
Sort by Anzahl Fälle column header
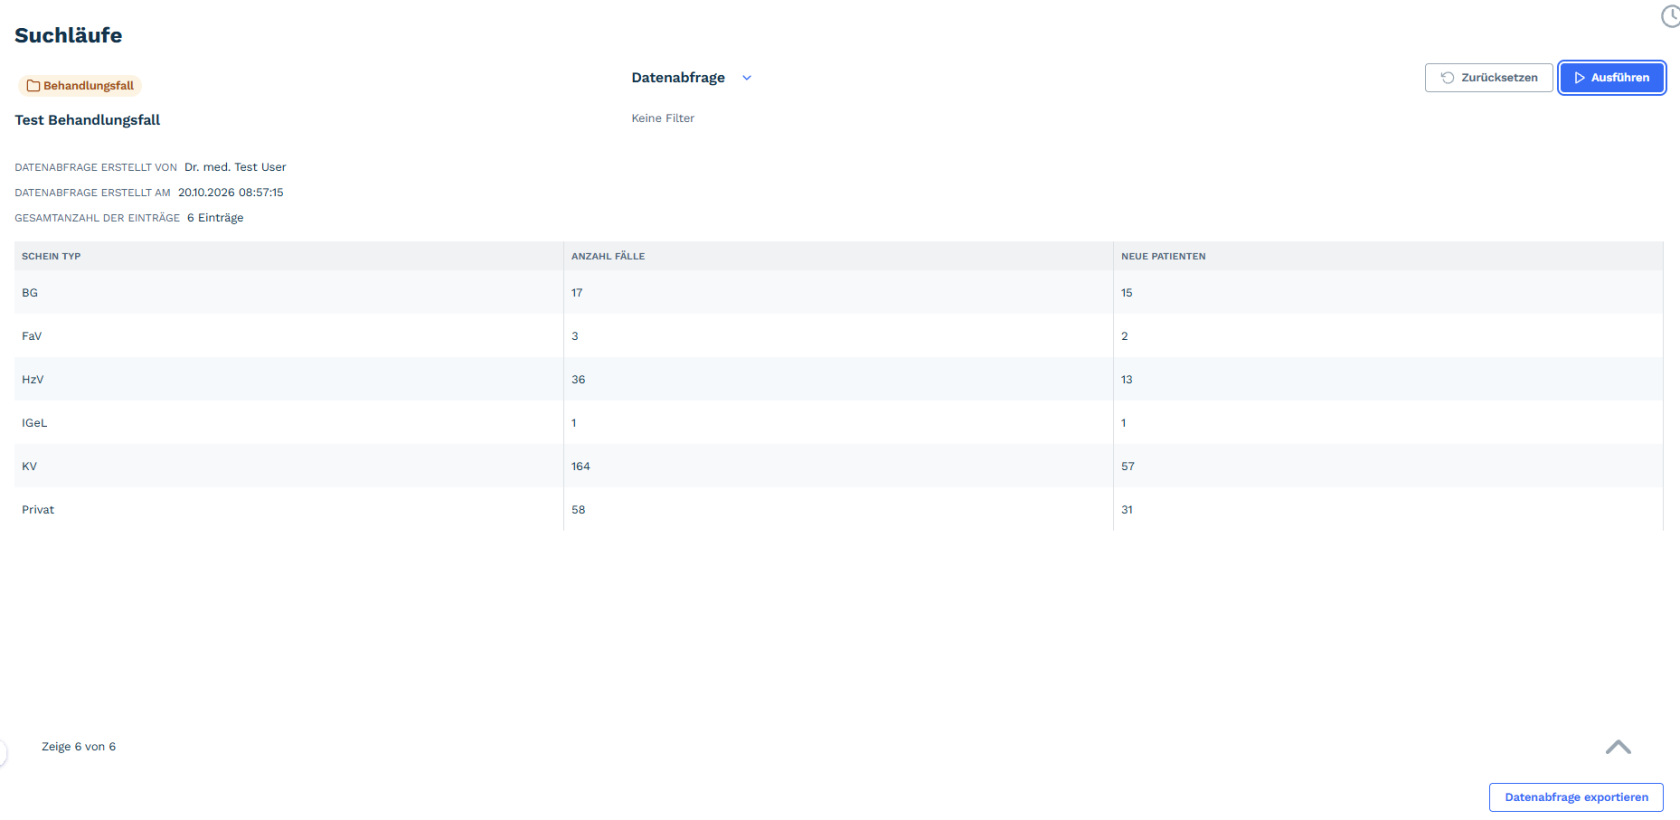pos(608,257)
